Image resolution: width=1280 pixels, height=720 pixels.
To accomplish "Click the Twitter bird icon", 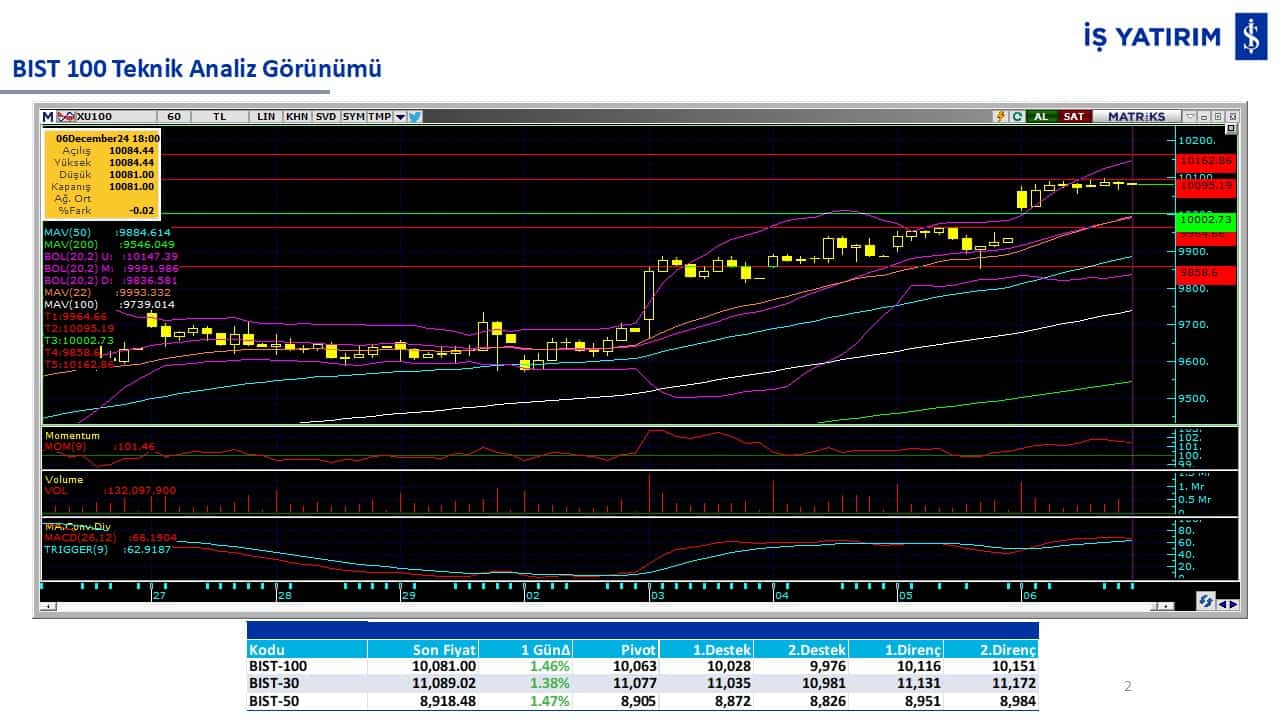I will click(x=415, y=116).
